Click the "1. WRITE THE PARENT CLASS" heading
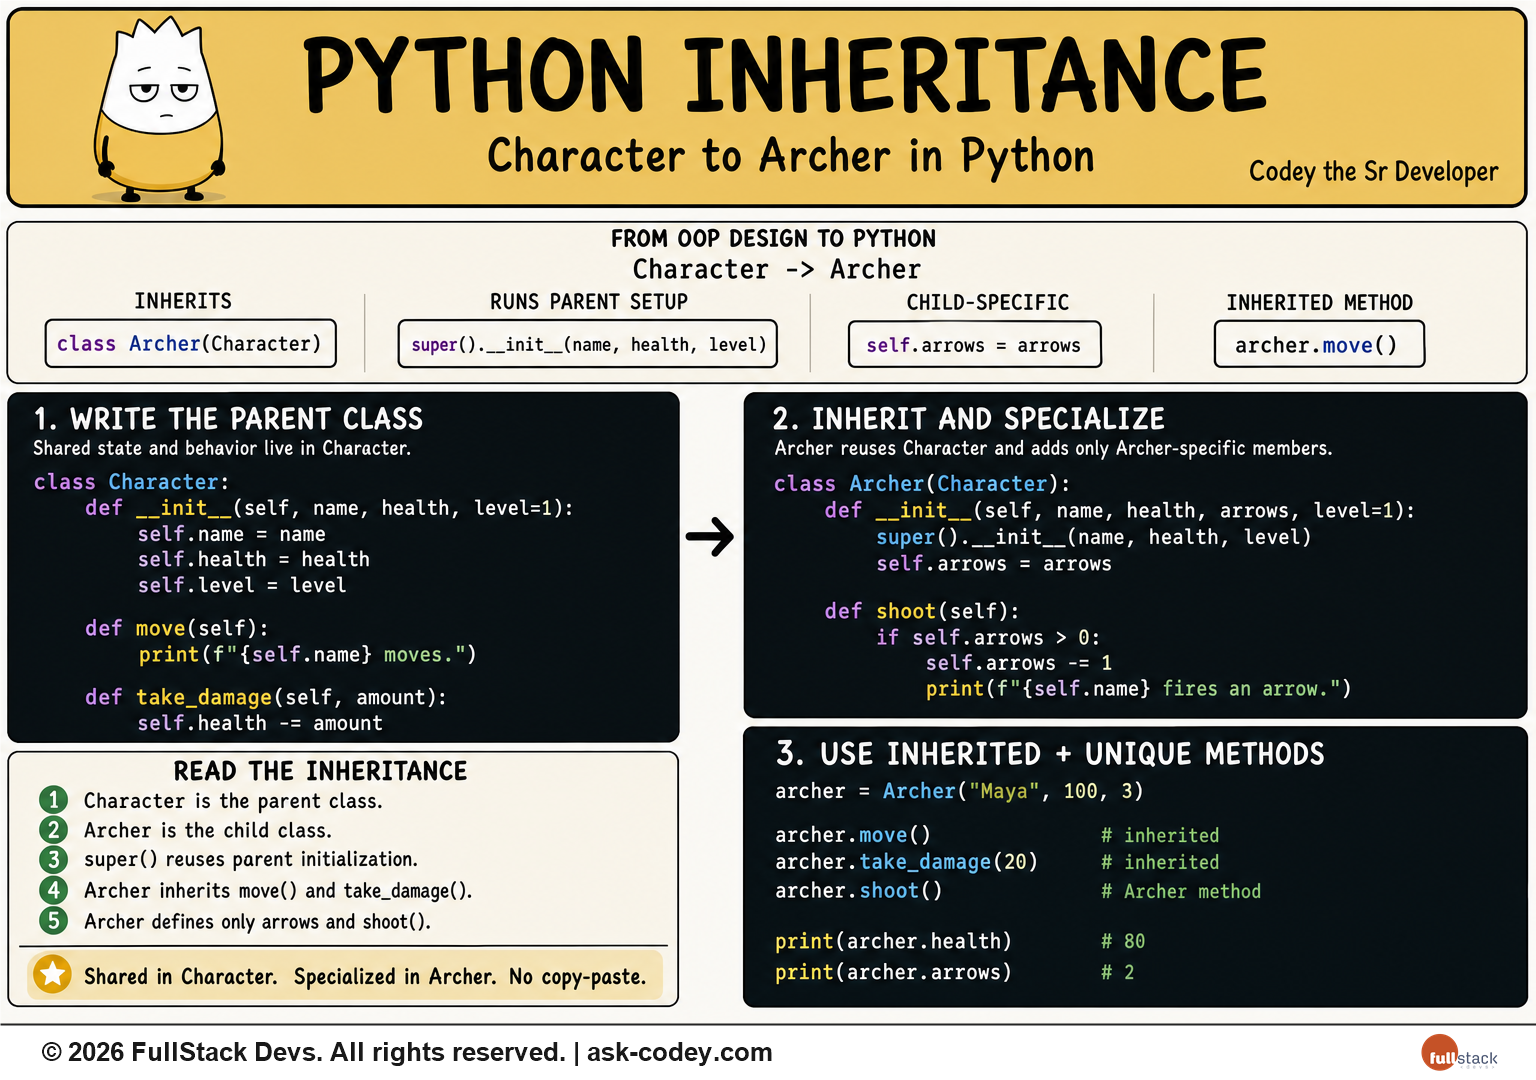Viewport: 1536px width, 1080px height. coord(228,418)
